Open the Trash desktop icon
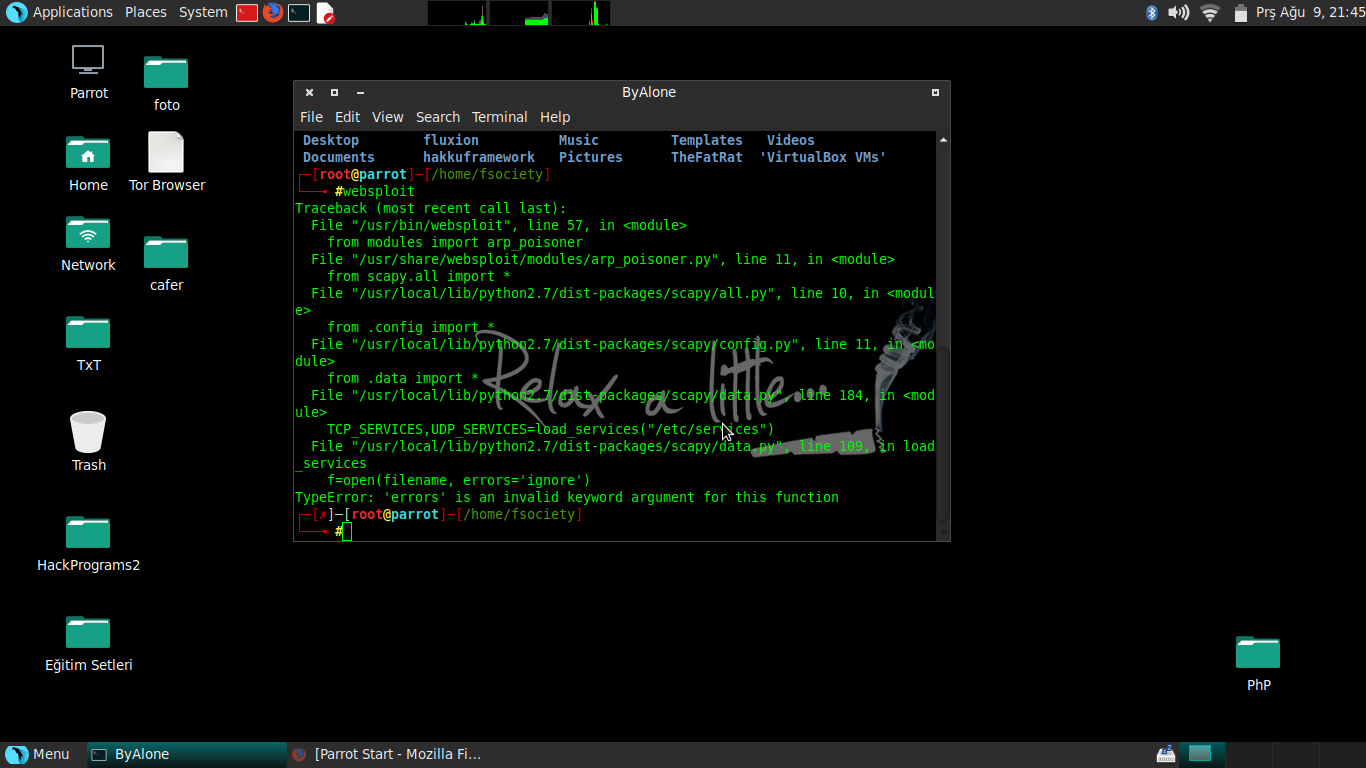Screen dimensions: 1366x768 88,442
